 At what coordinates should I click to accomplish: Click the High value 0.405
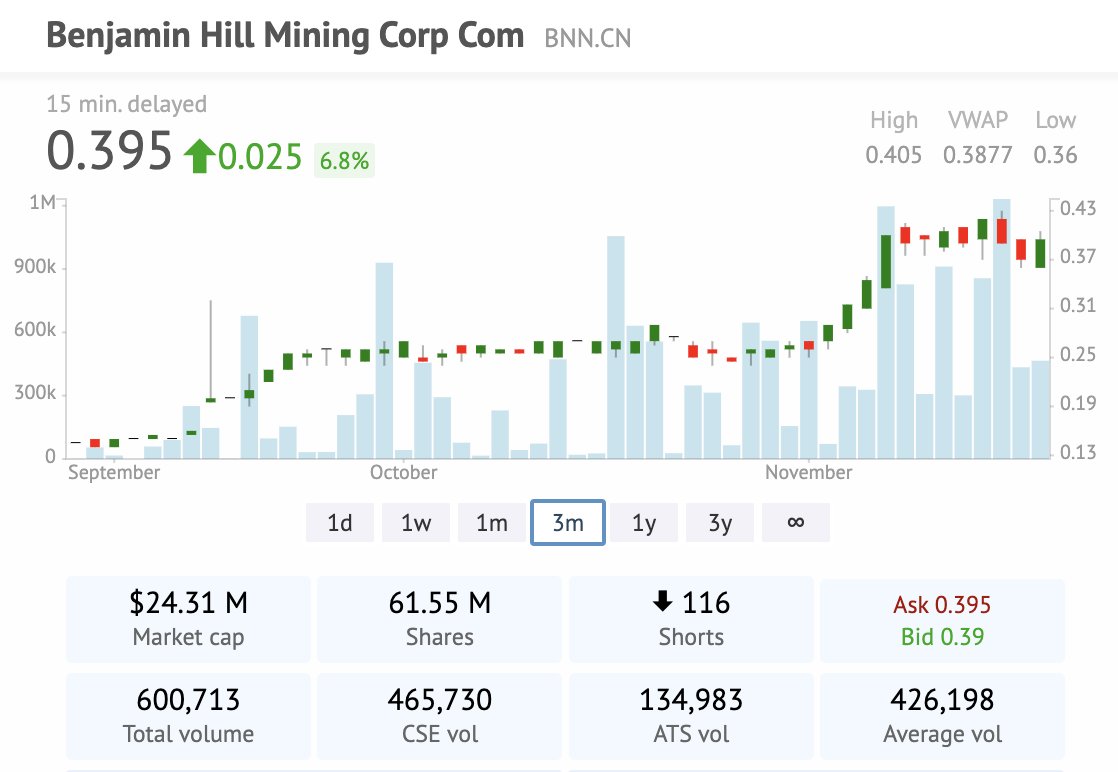point(893,155)
